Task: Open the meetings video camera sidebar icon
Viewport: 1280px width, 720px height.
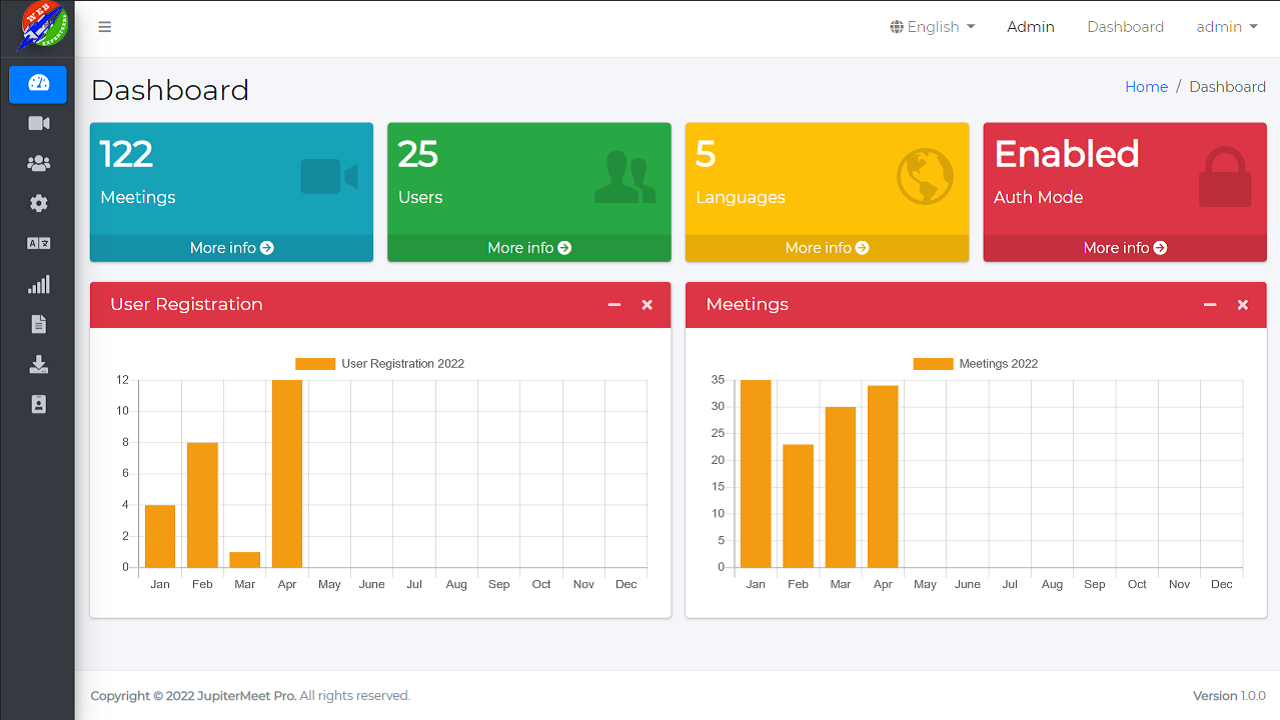Action: click(38, 124)
